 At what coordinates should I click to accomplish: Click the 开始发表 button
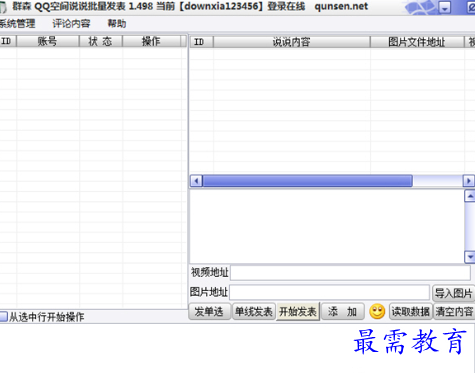(x=298, y=312)
